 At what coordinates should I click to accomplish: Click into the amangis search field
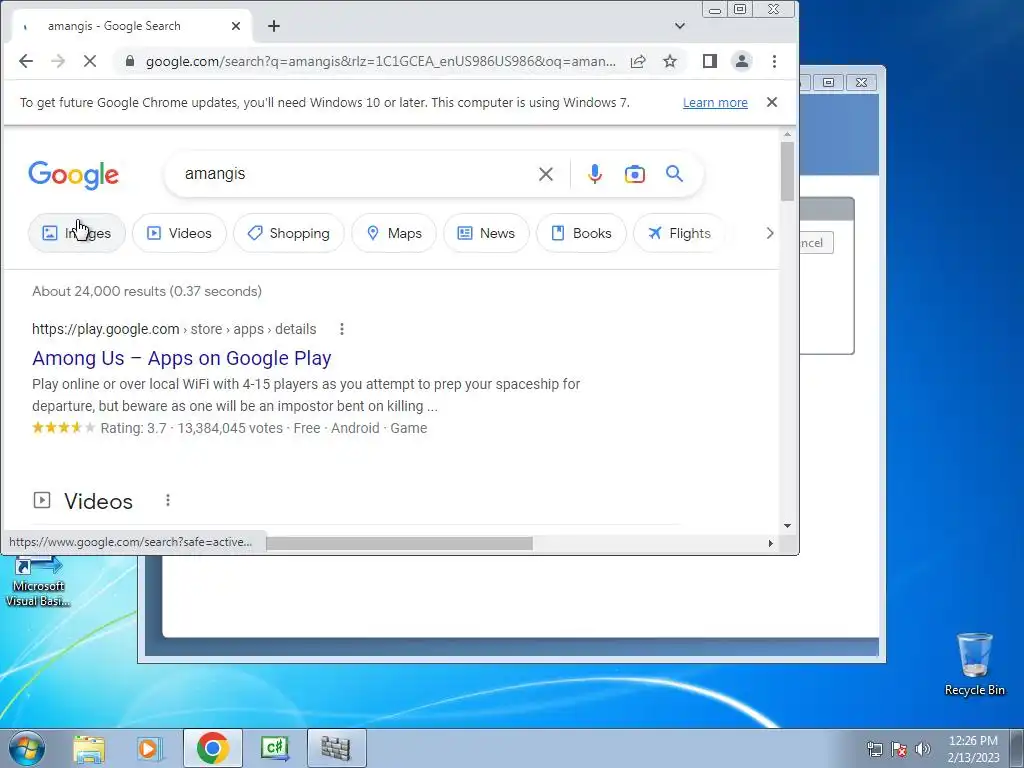353,174
